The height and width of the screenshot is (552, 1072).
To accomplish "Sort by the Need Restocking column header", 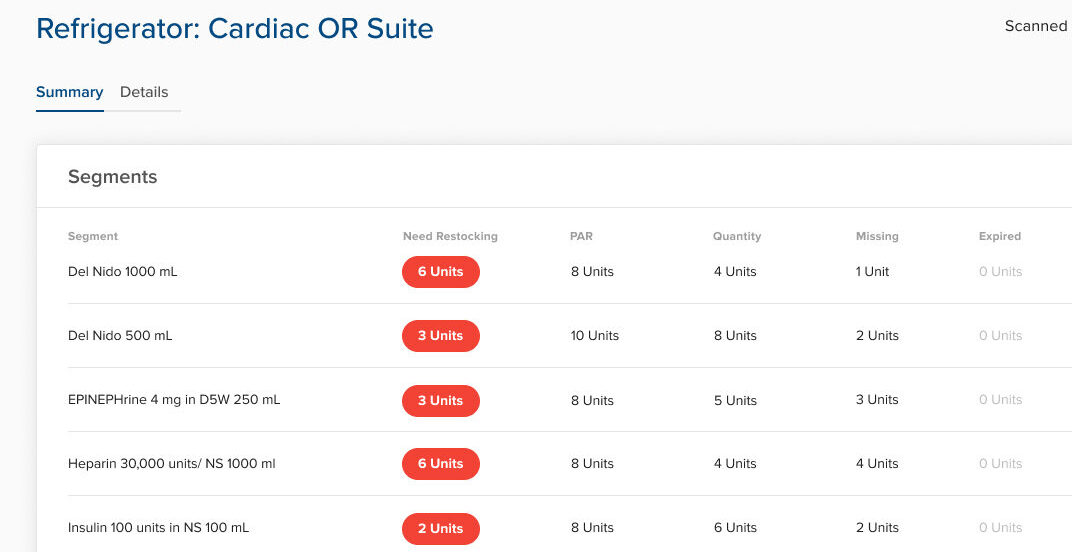I will coord(450,237).
